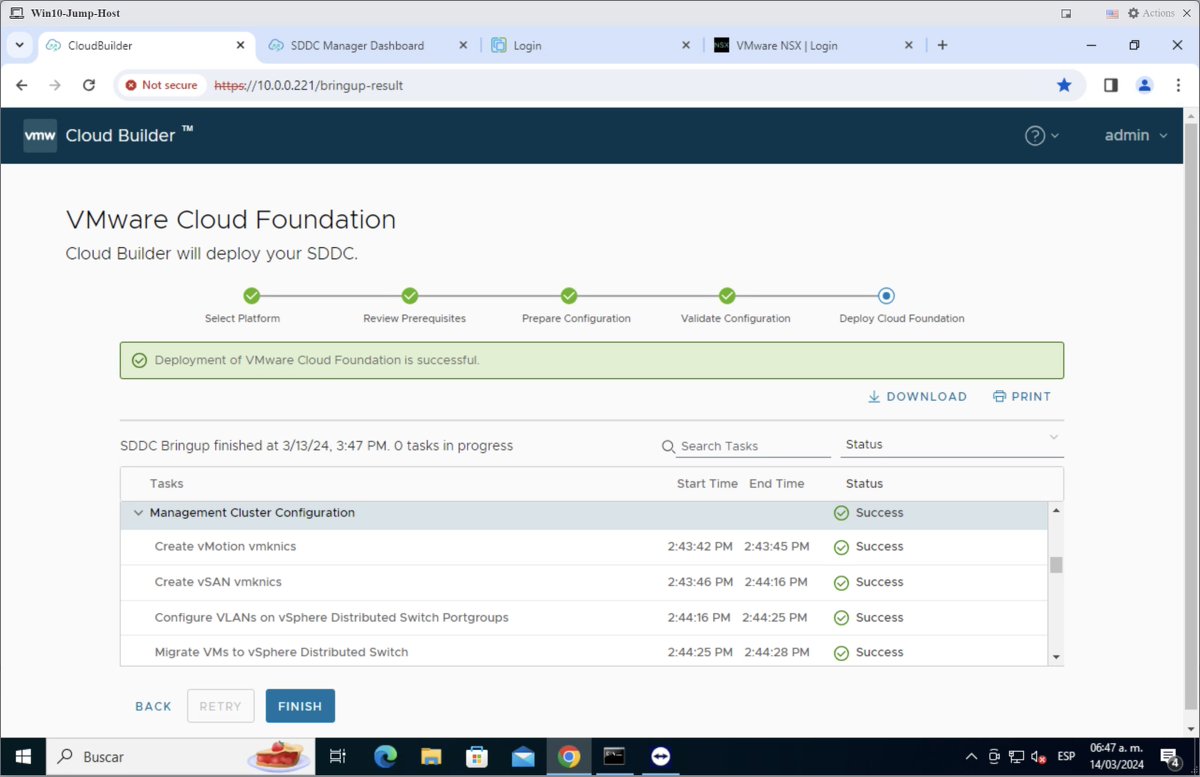Collapse the Management Cluster Configuration group
Viewport: 1200px width, 777px height.
[x=139, y=513]
